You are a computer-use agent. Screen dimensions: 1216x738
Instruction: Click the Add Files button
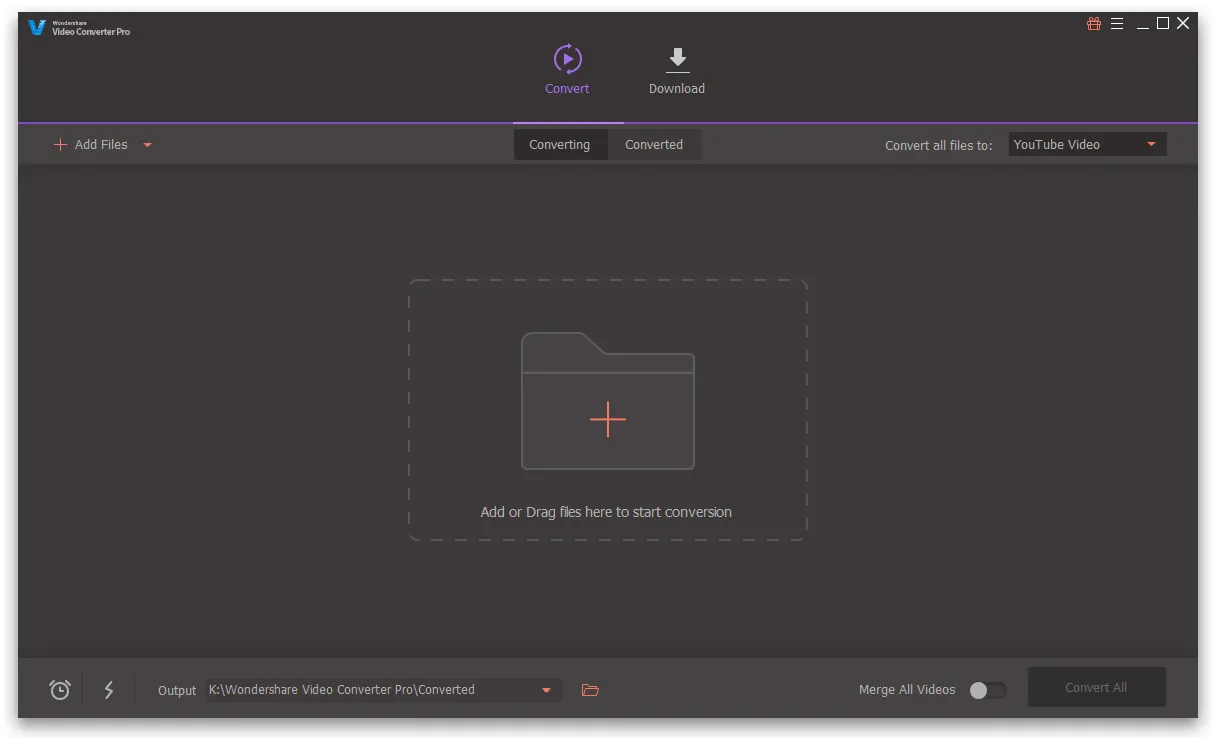[91, 145]
